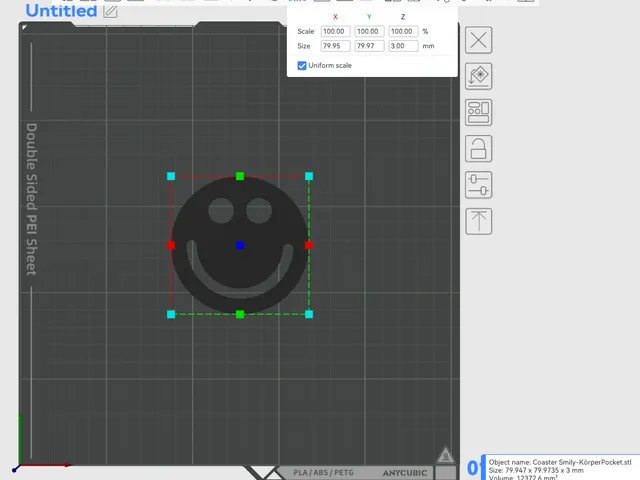The width and height of the screenshot is (640, 480).
Task: Remove plate contents with the X icon
Action: (x=478, y=40)
